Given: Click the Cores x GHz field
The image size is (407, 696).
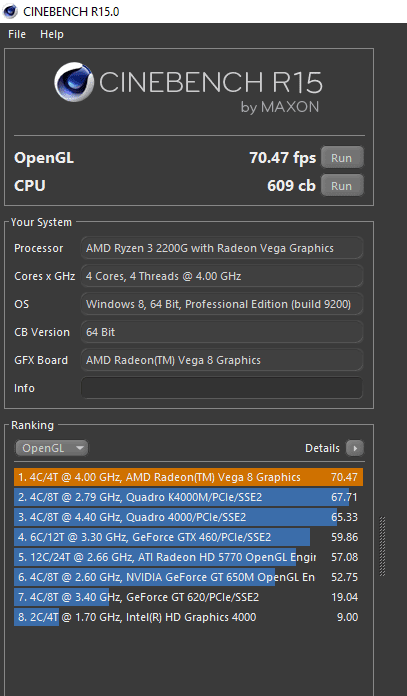Looking at the screenshot, I should (221, 276).
